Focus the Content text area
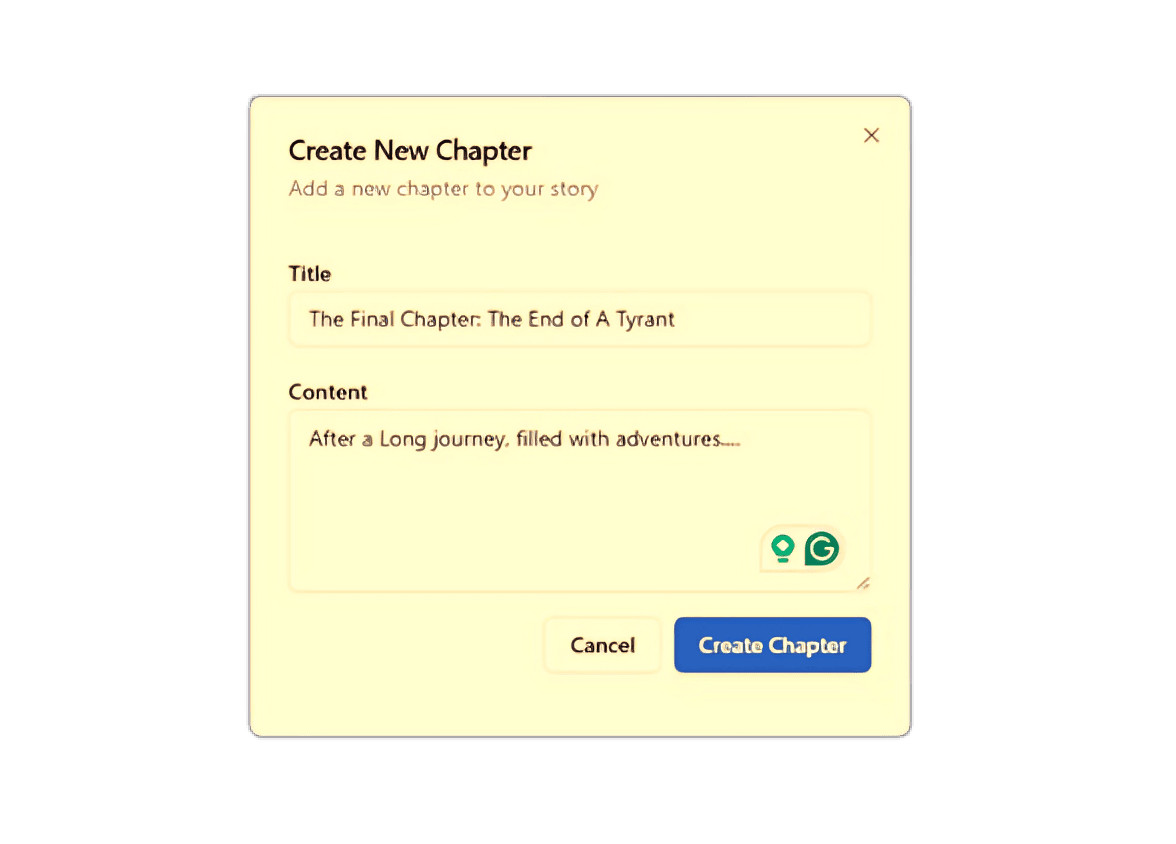The height and width of the screenshot is (844, 1176). click(580, 501)
